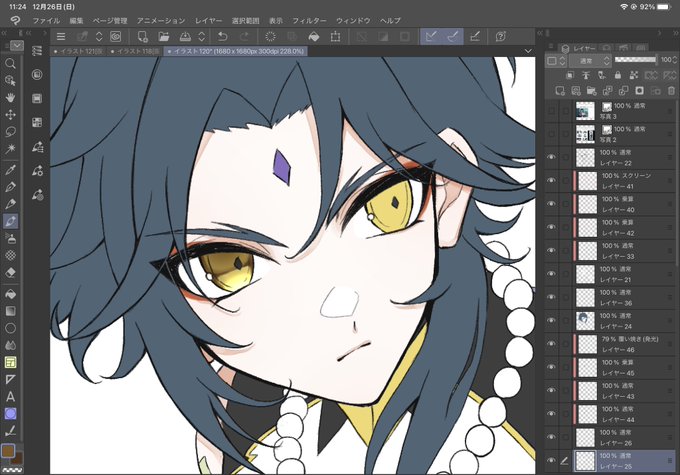The image size is (680, 475).
Task: Toggle the Lock layer padlock icon
Action: point(618,75)
